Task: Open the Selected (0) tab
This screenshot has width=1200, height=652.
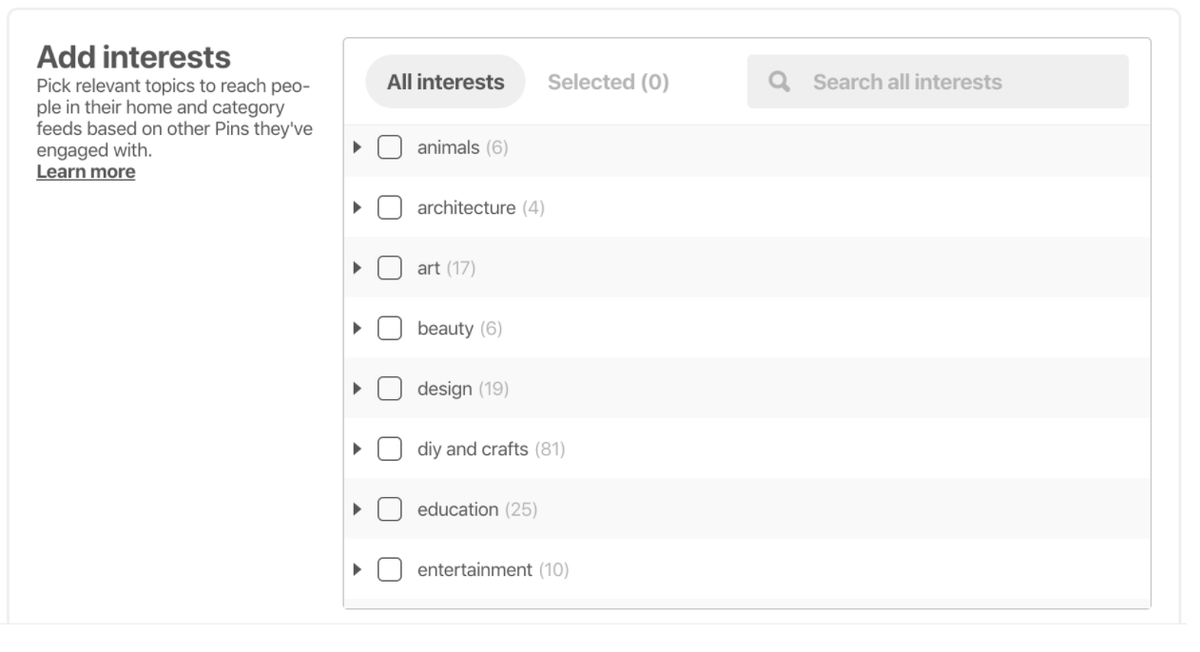Action: tap(608, 82)
